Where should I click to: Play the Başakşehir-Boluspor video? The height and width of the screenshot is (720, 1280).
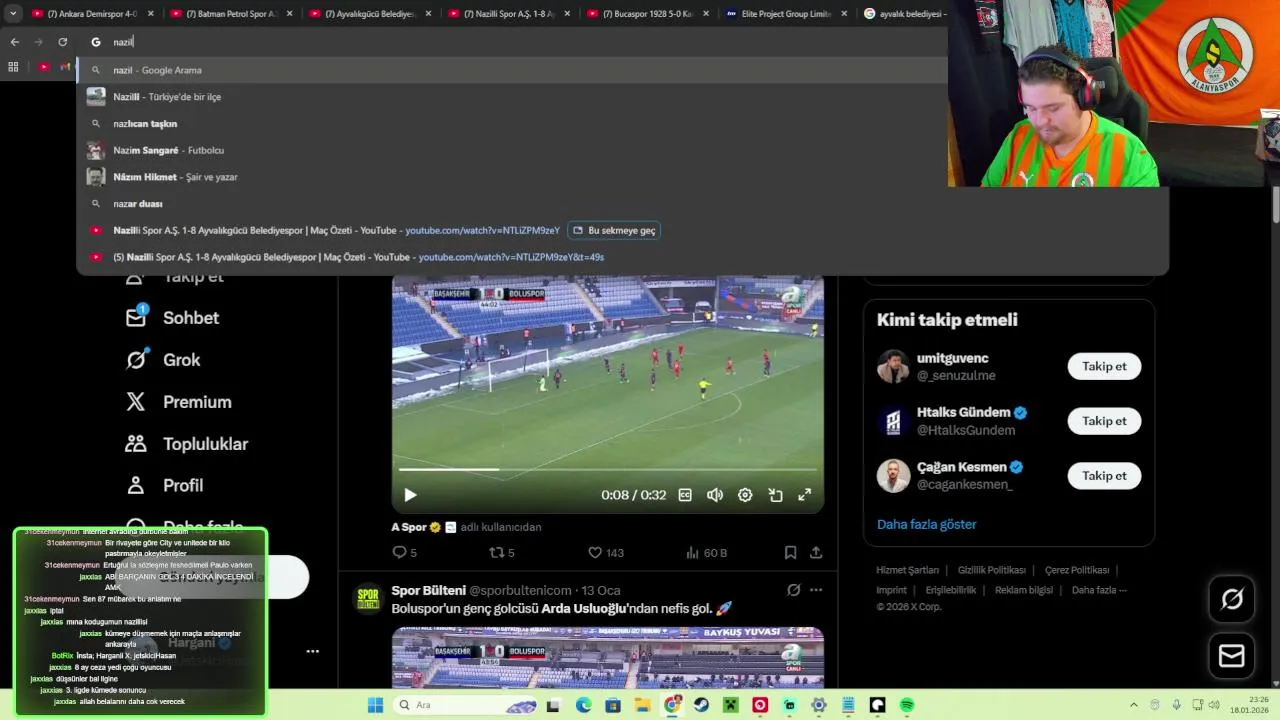(x=410, y=495)
